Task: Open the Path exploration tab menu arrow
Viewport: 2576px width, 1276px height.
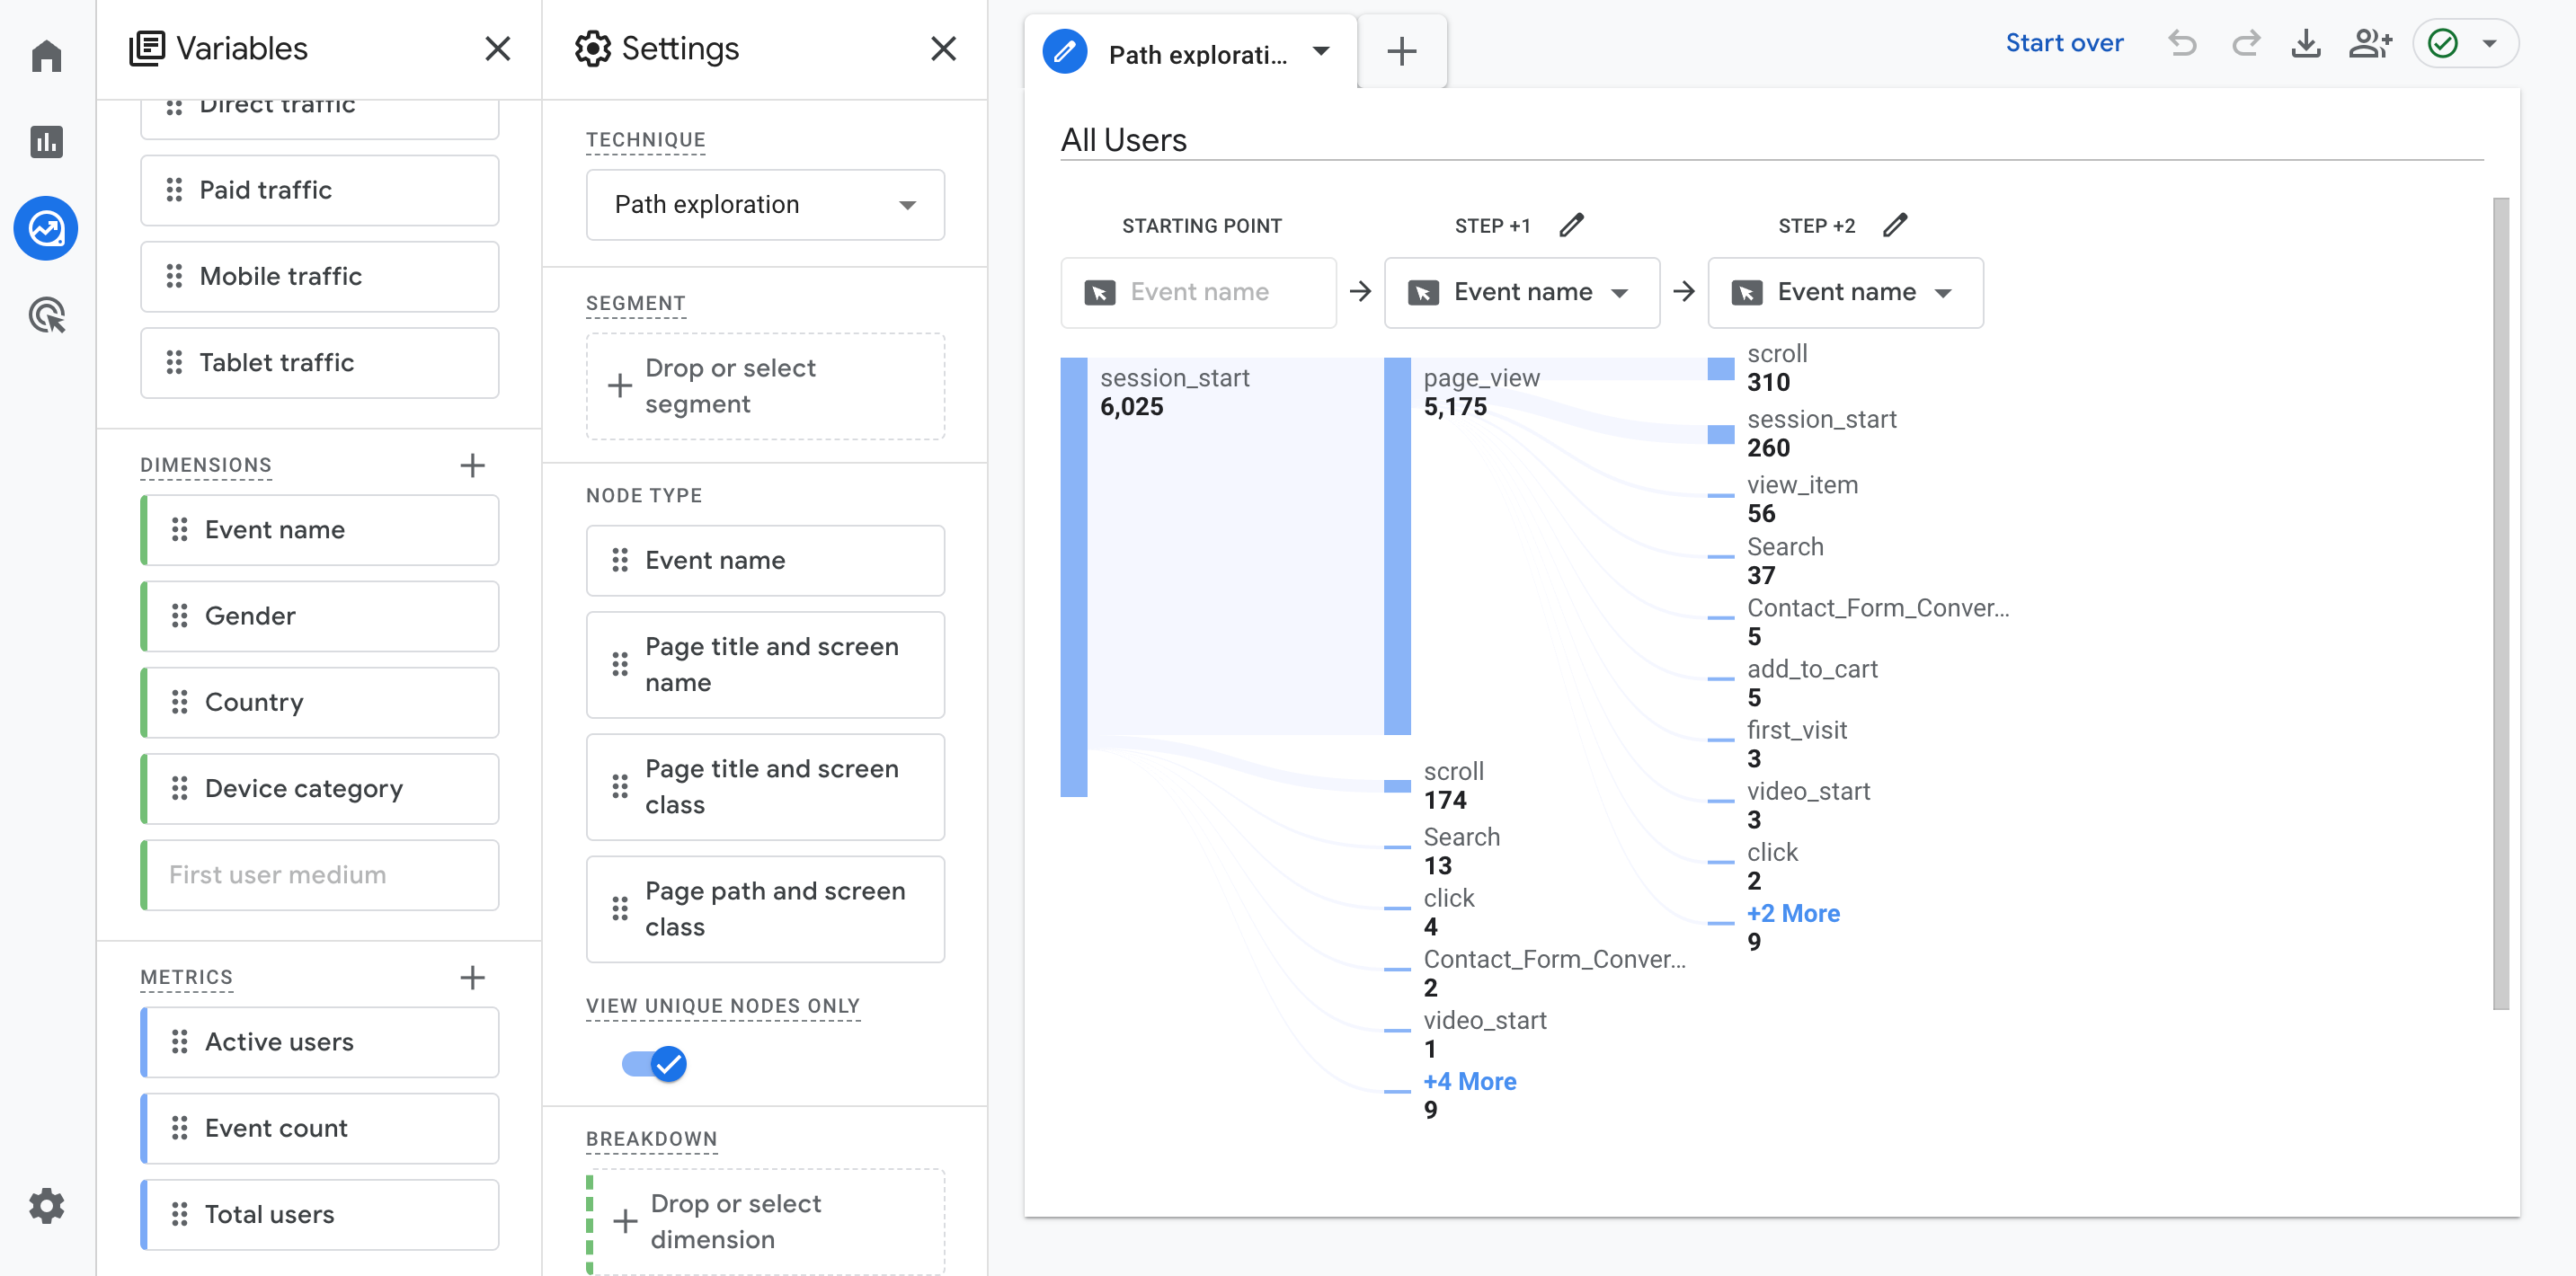Action: [1321, 52]
